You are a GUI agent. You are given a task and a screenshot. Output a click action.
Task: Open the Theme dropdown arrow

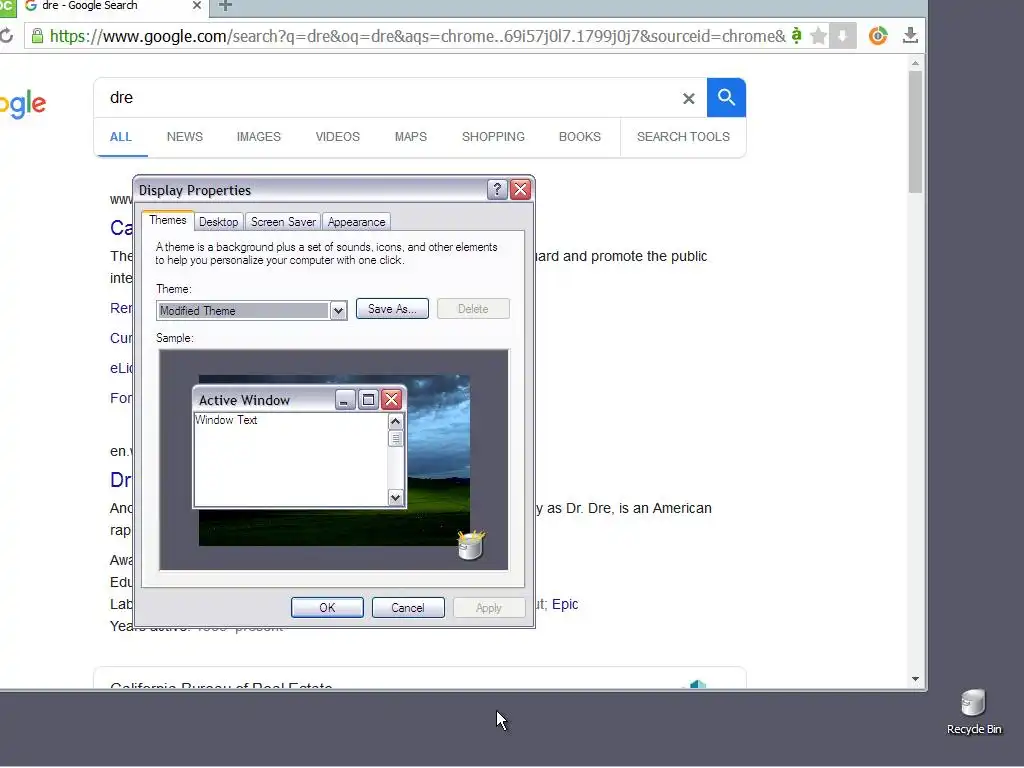(x=338, y=311)
